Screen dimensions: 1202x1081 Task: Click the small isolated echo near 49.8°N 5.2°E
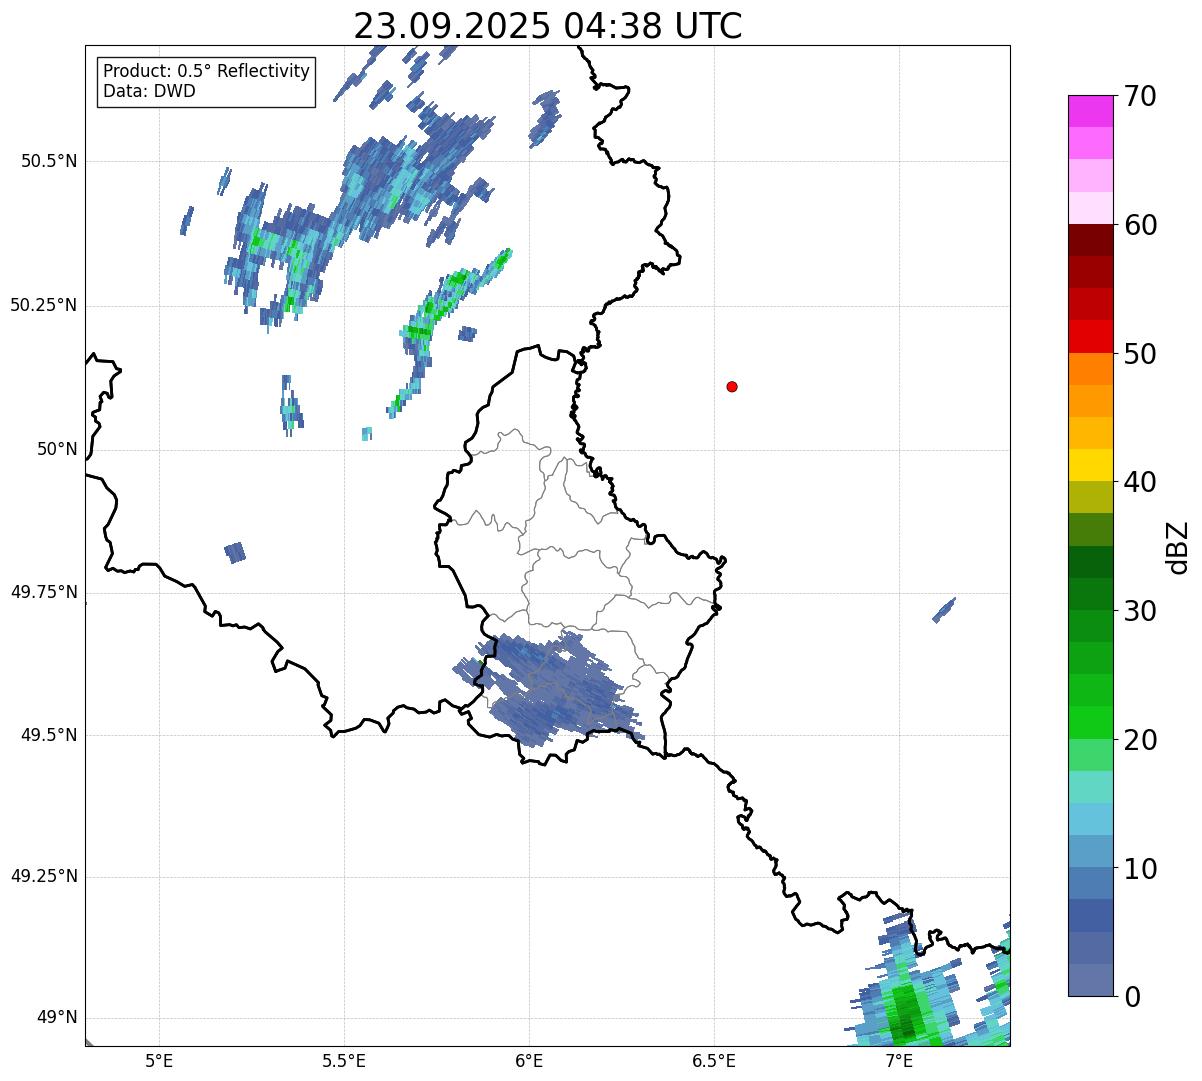point(235,552)
